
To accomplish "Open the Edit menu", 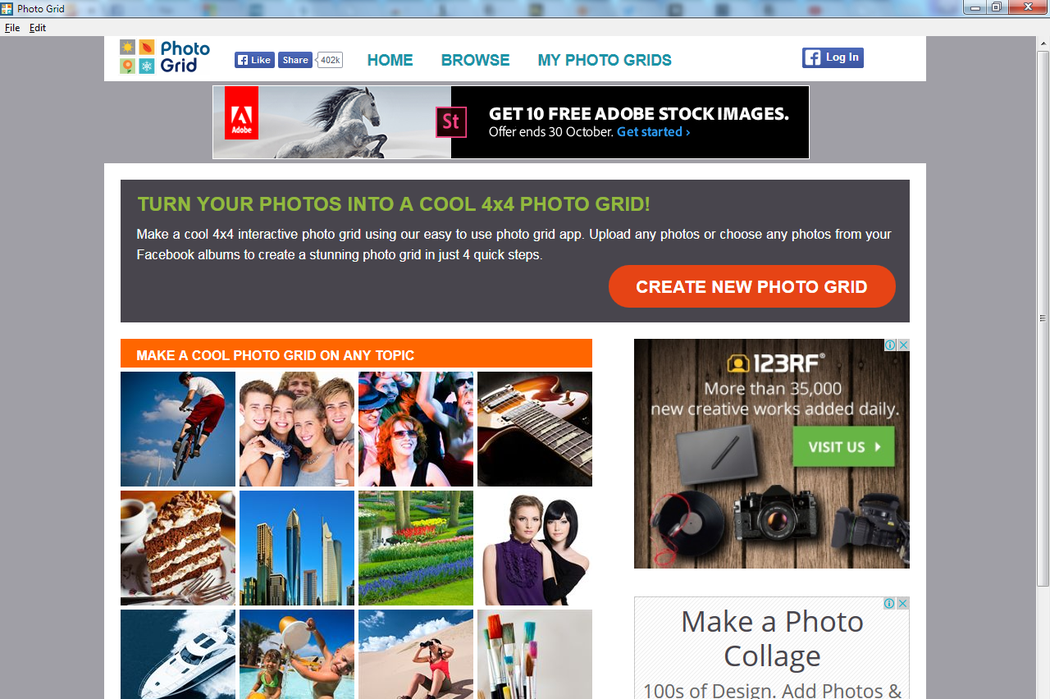I will (38, 28).
